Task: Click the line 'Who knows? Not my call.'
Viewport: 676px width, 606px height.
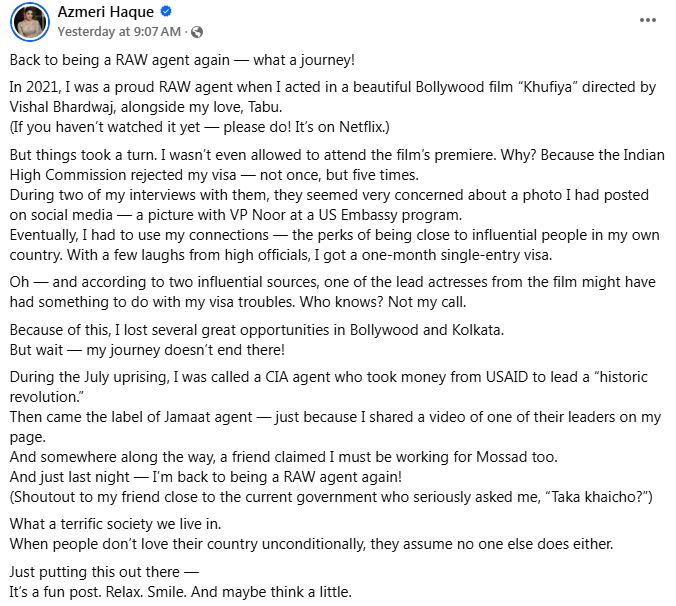Action: (x=383, y=302)
